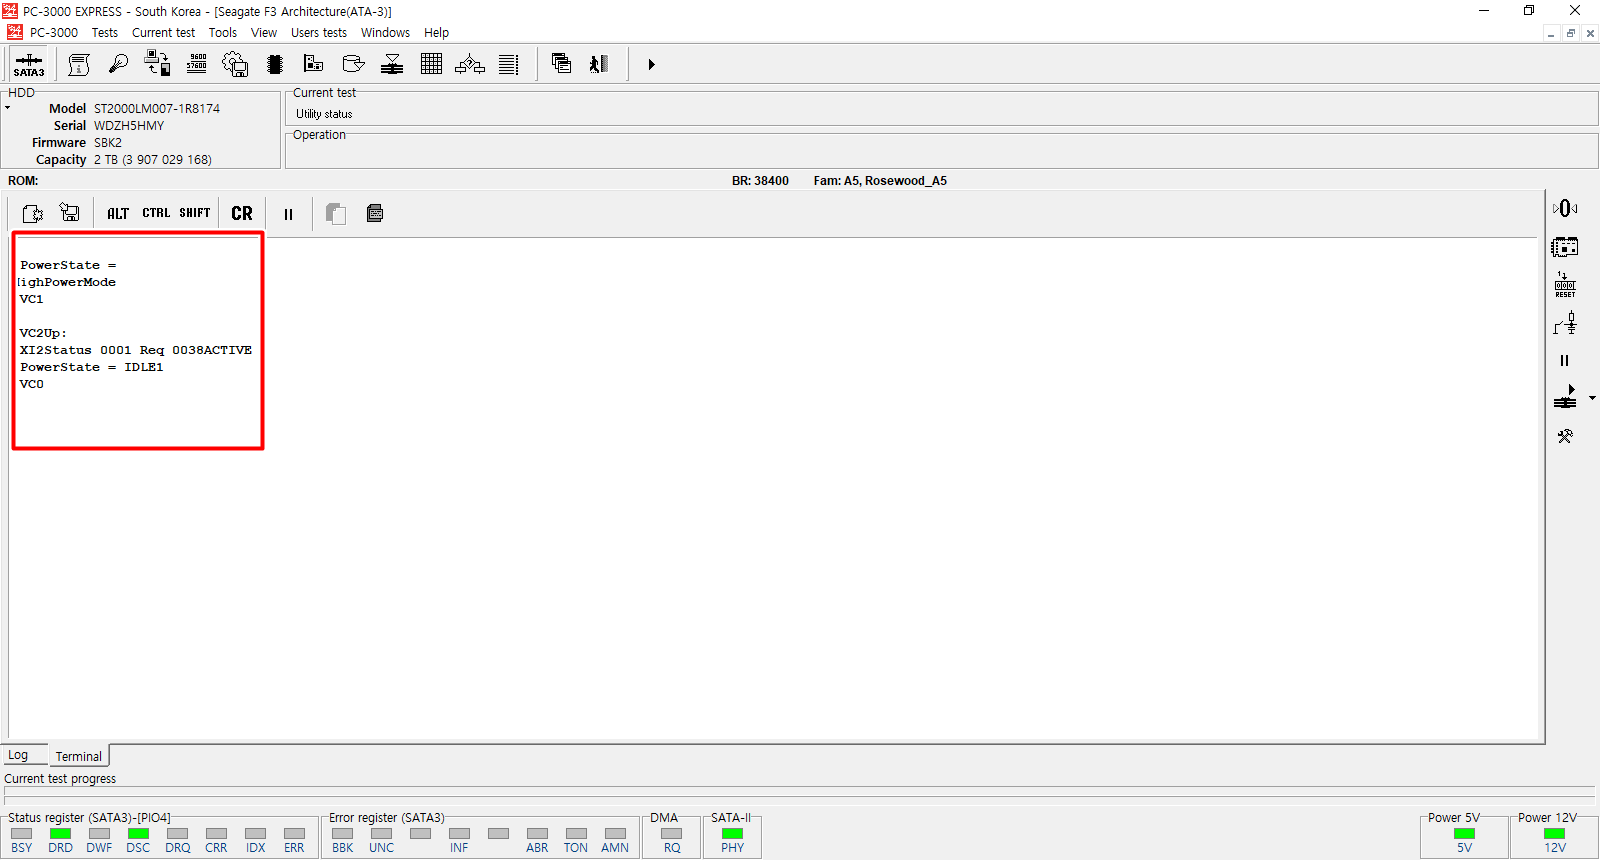Click the 'BR: 38400' baud rate label
This screenshot has height=860, width=1600.
tap(760, 181)
